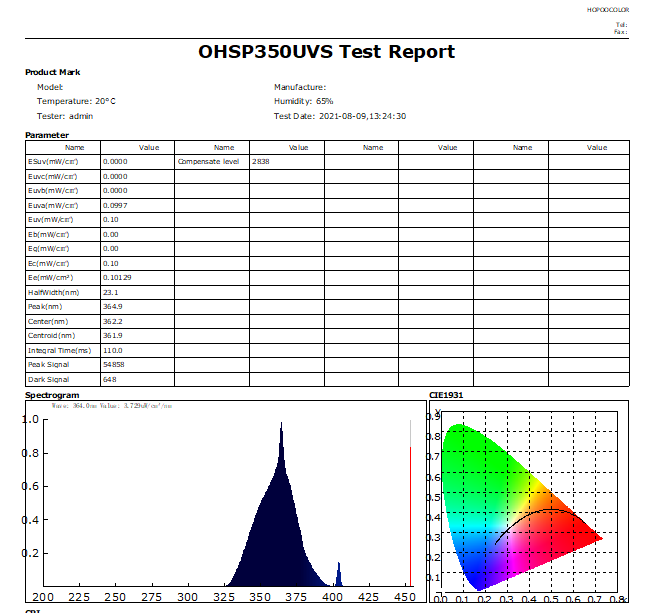Select the Tester: admin field

pyautogui.click(x=65, y=116)
